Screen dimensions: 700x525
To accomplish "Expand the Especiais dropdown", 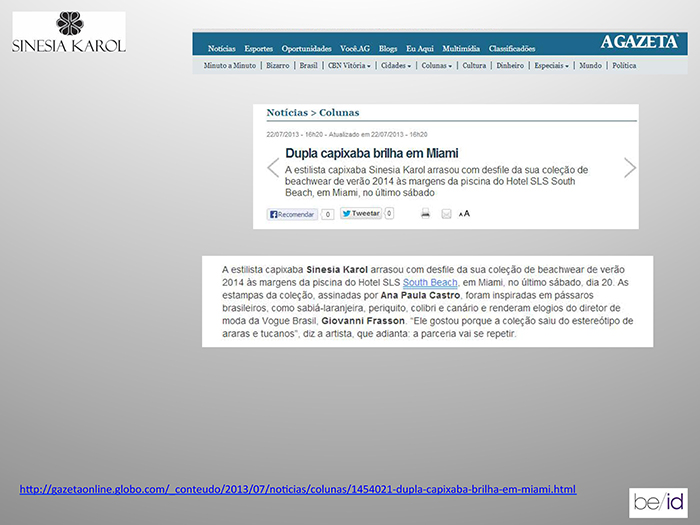I will pos(552,66).
